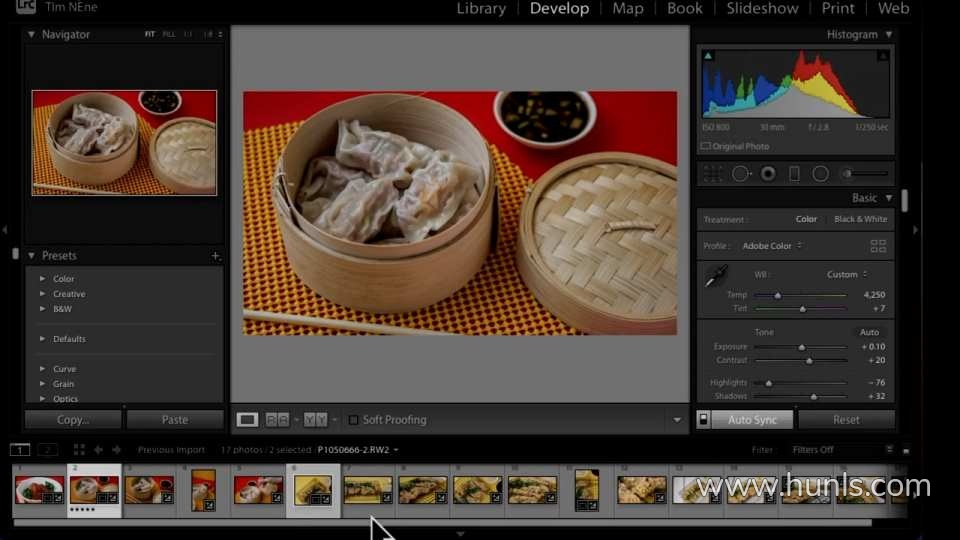This screenshot has height=540, width=960.
Task: Pick the White Balance Selector eyedropper
Action: [716, 277]
